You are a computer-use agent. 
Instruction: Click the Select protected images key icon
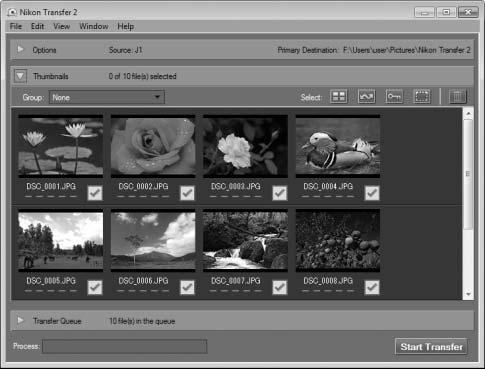[394, 97]
